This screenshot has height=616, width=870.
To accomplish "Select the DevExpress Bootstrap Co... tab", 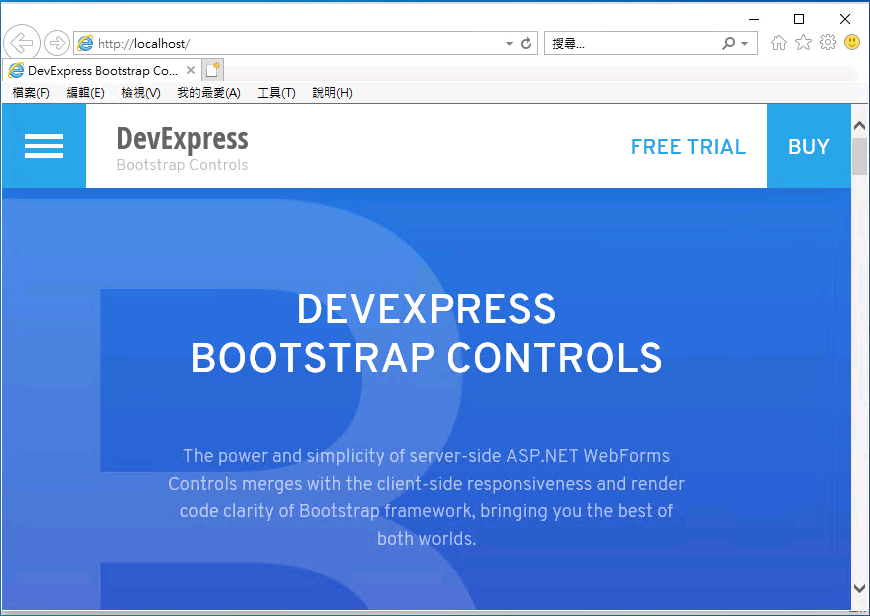I will point(103,70).
